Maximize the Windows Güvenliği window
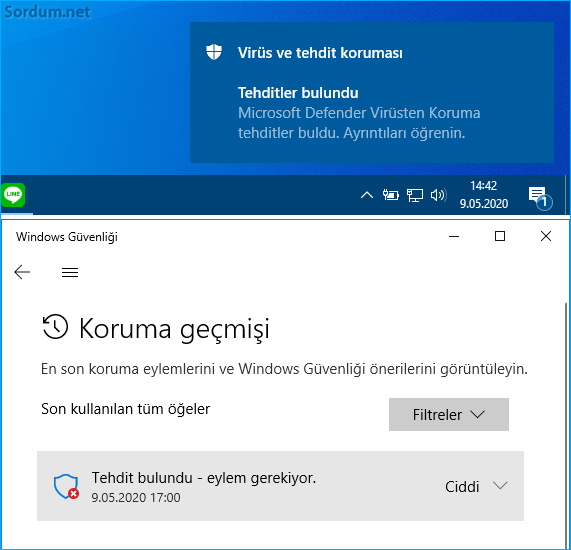The height and width of the screenshot is (550, 571). pyautogui.click(x=500, y=236)
